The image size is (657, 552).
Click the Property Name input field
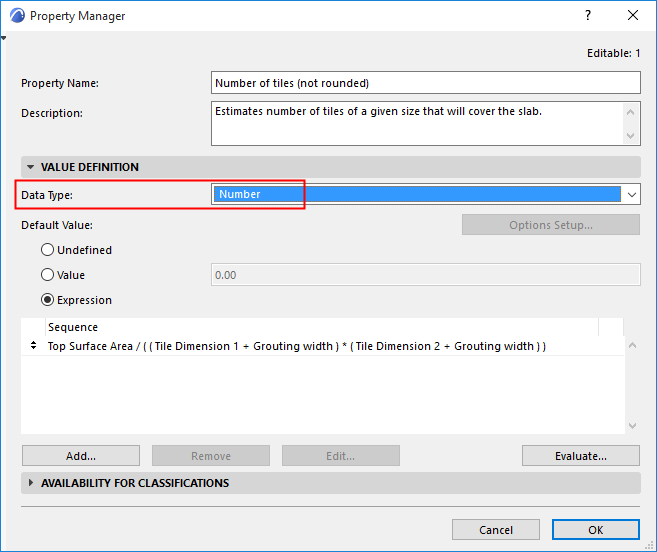(426, 83)
